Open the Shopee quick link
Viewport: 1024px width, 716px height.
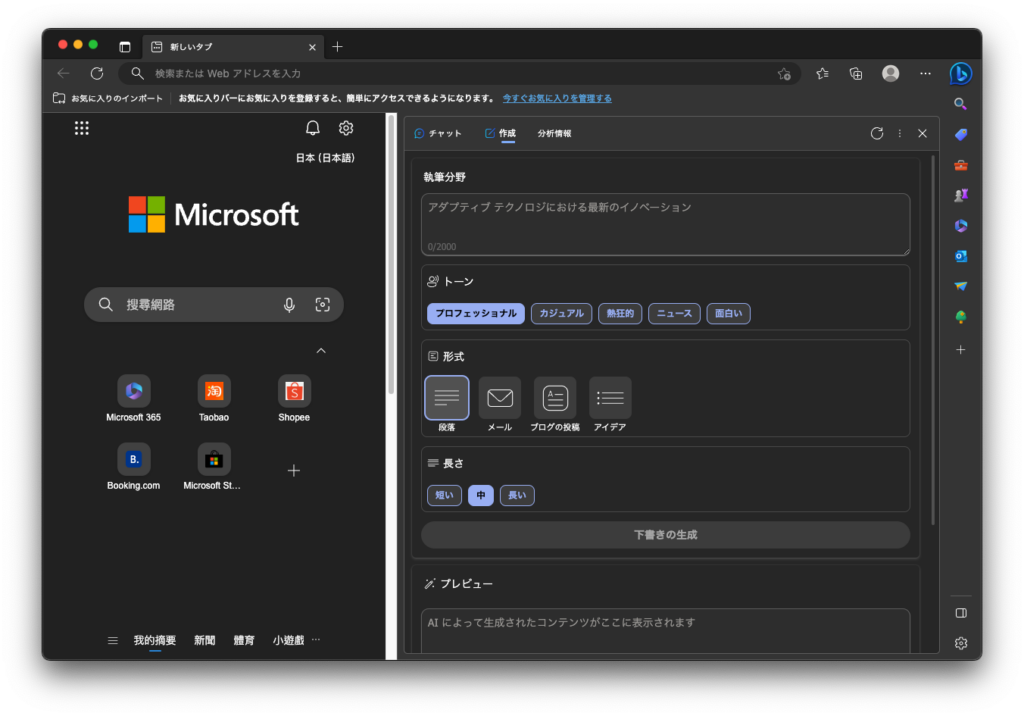click(294, 398)
